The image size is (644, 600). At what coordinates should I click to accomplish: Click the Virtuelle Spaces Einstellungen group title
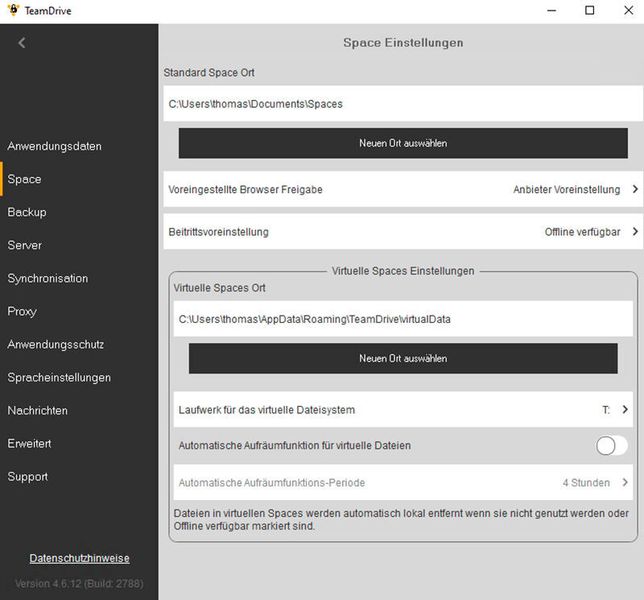pos(403,271)
